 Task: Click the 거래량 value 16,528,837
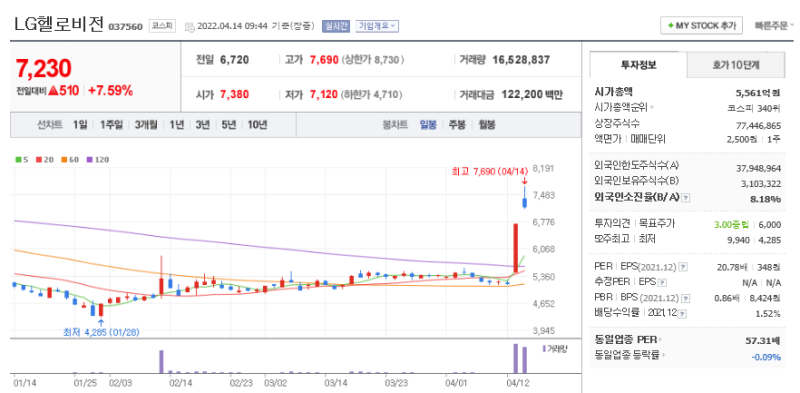click(521, 60)
